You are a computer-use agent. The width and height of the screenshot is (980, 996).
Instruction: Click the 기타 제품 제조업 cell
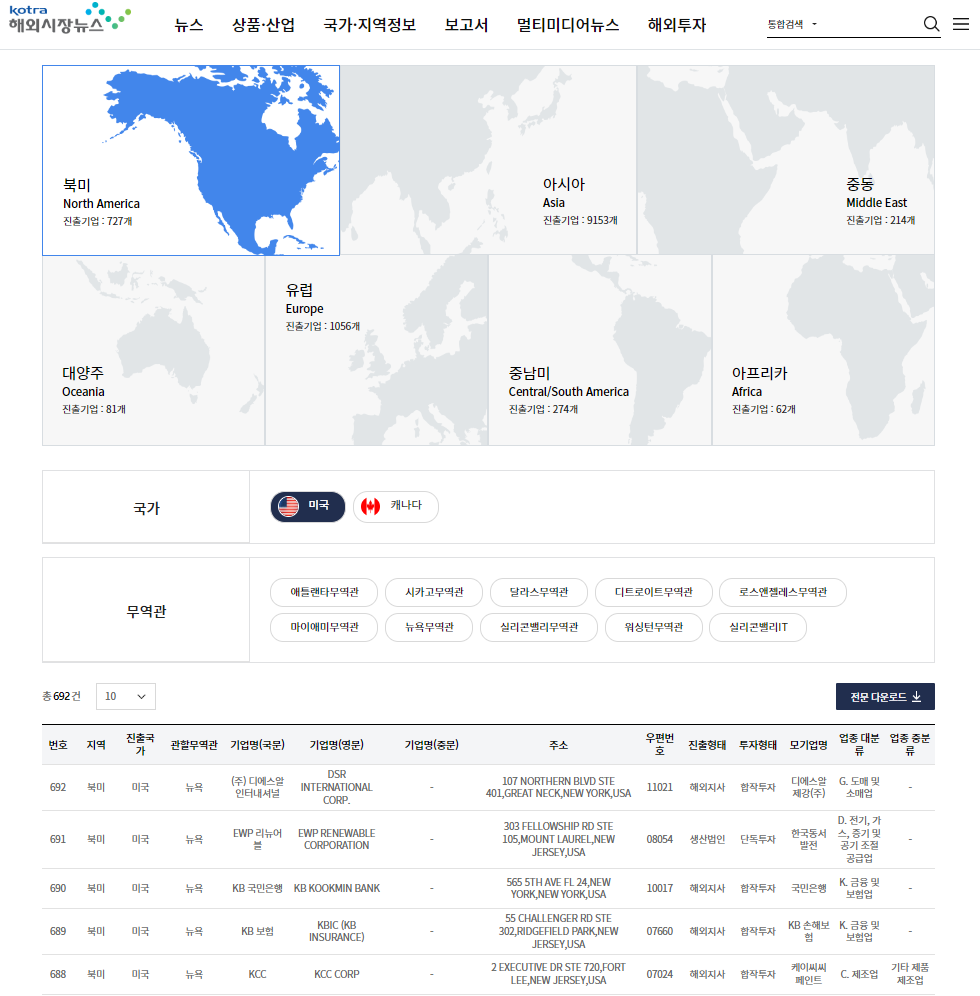pyautogui.click(x=910, y=974)
